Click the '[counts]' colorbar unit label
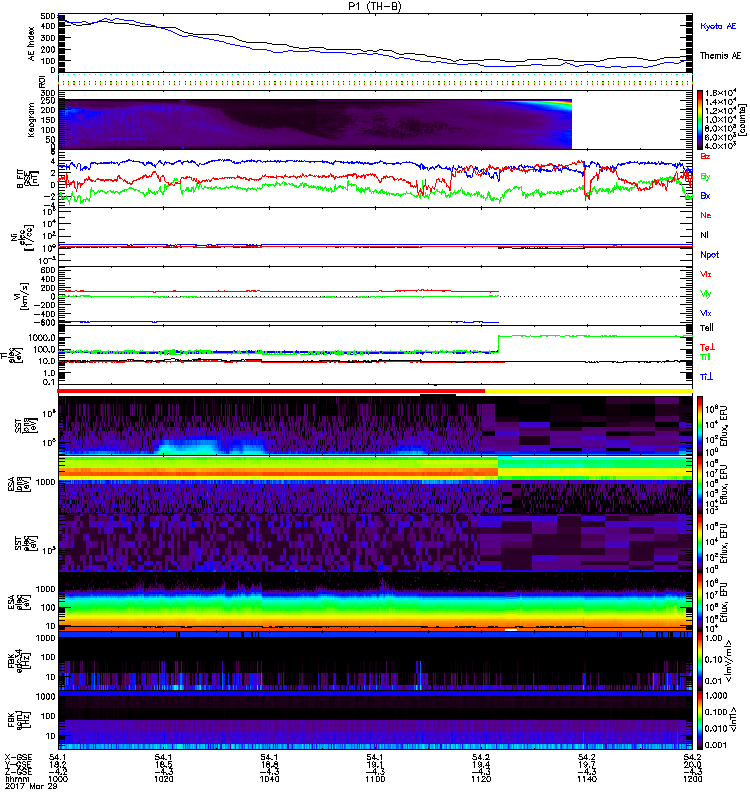The width and height of the screenshot is (750, 800). pos(743,120)
